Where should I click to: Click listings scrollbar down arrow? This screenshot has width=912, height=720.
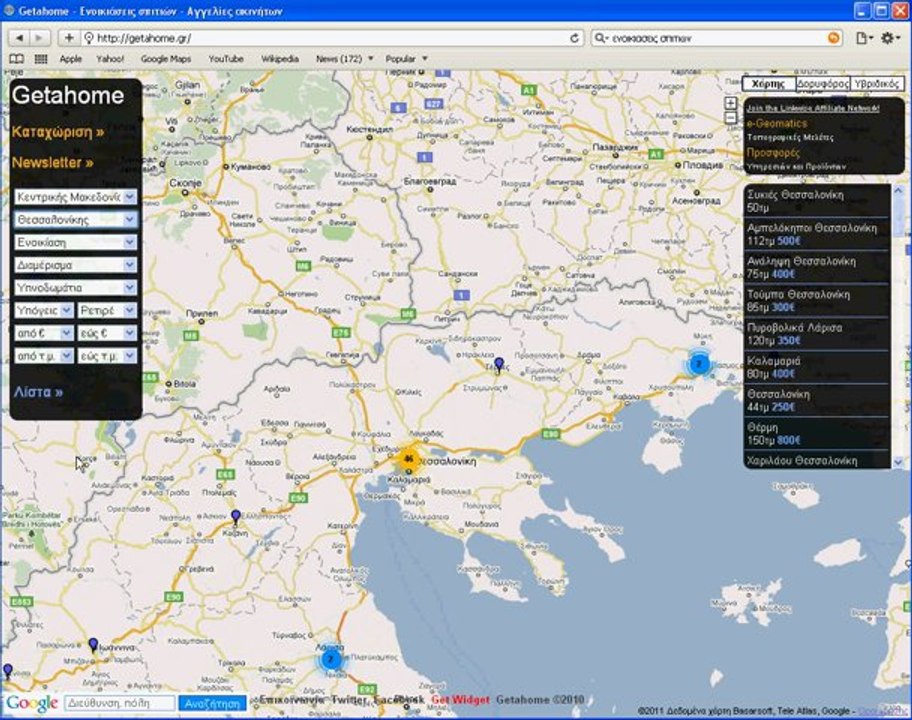click(x=897, y=462)
